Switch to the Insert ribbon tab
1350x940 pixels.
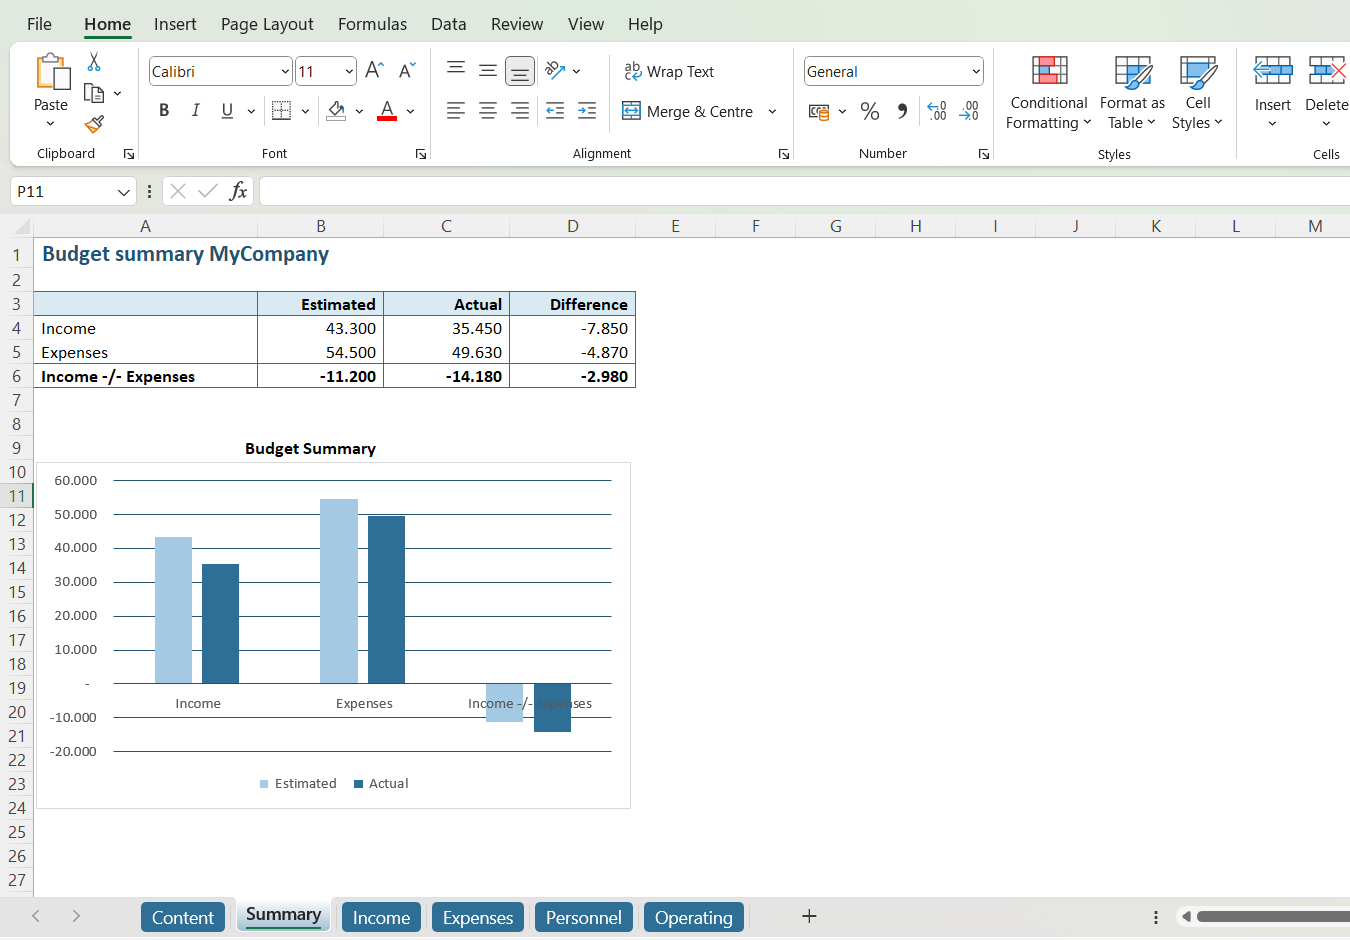[x=175, y=24]
